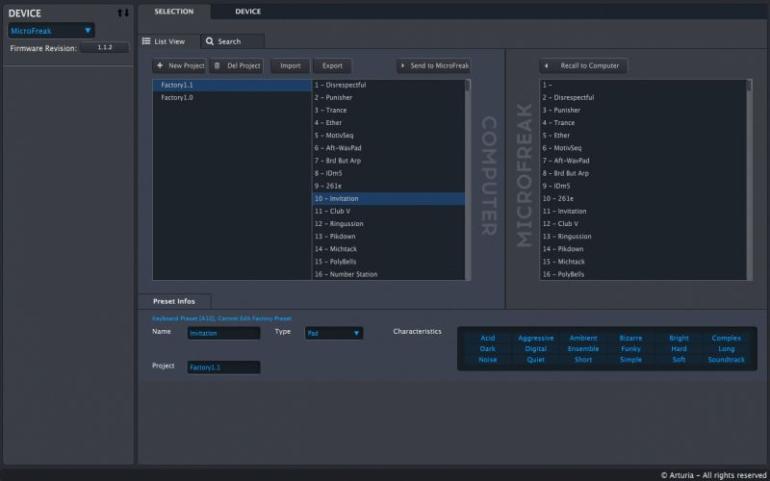This screenshot has width=770, height=481.
Task: Toggle the Bizarre characteristic
Action: [631, 338]
